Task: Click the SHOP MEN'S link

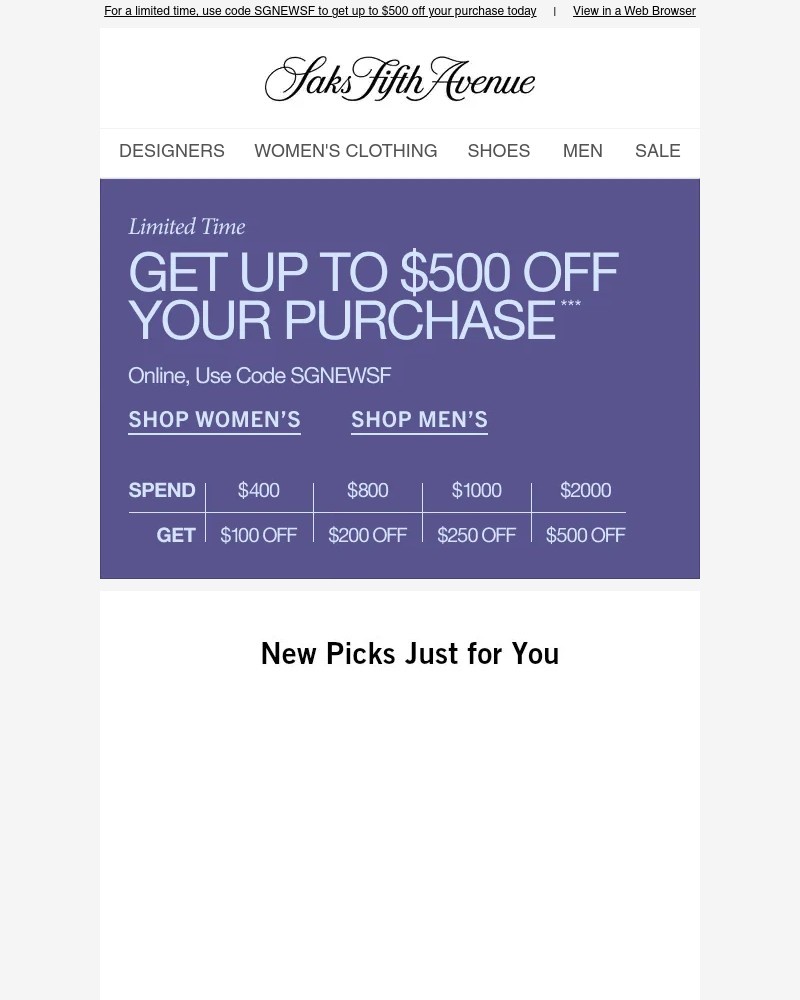Action: coord(419,419)
